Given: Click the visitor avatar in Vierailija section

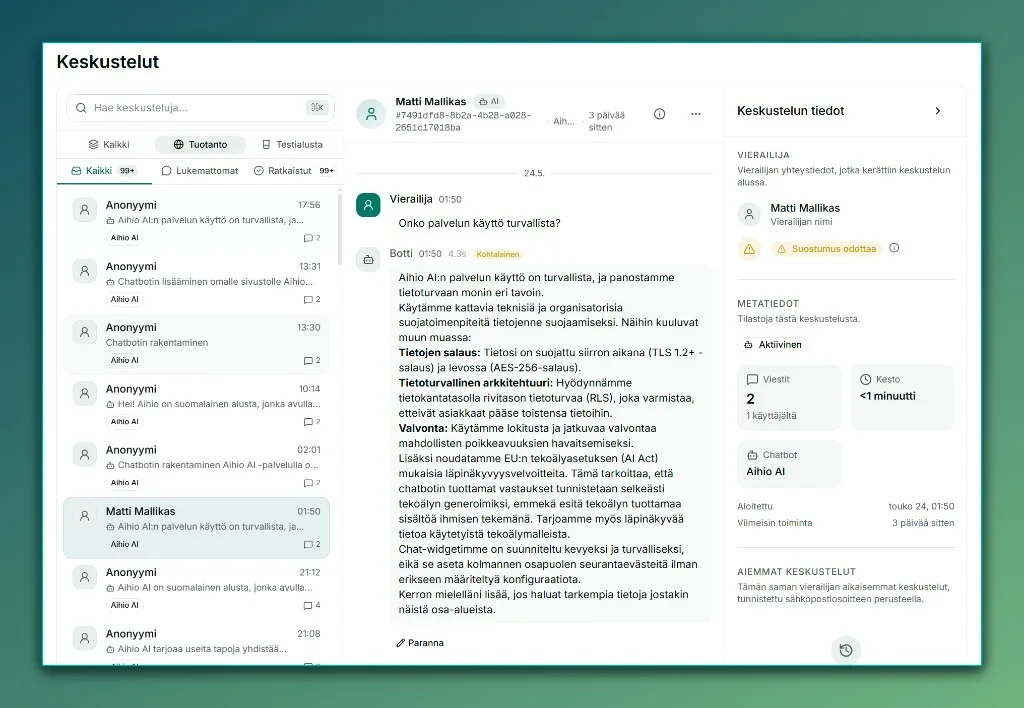Looking at the screenshot, I should point(749,214).
